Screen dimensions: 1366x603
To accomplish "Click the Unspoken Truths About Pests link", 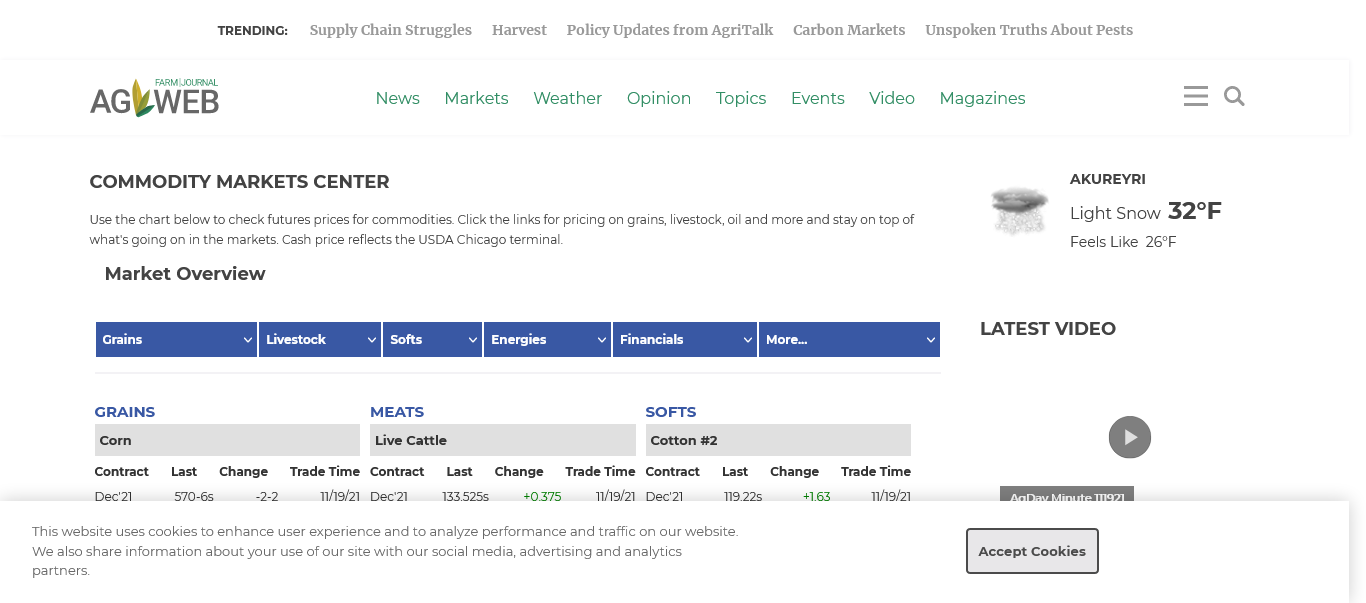I will click(x=1029, y=30).
